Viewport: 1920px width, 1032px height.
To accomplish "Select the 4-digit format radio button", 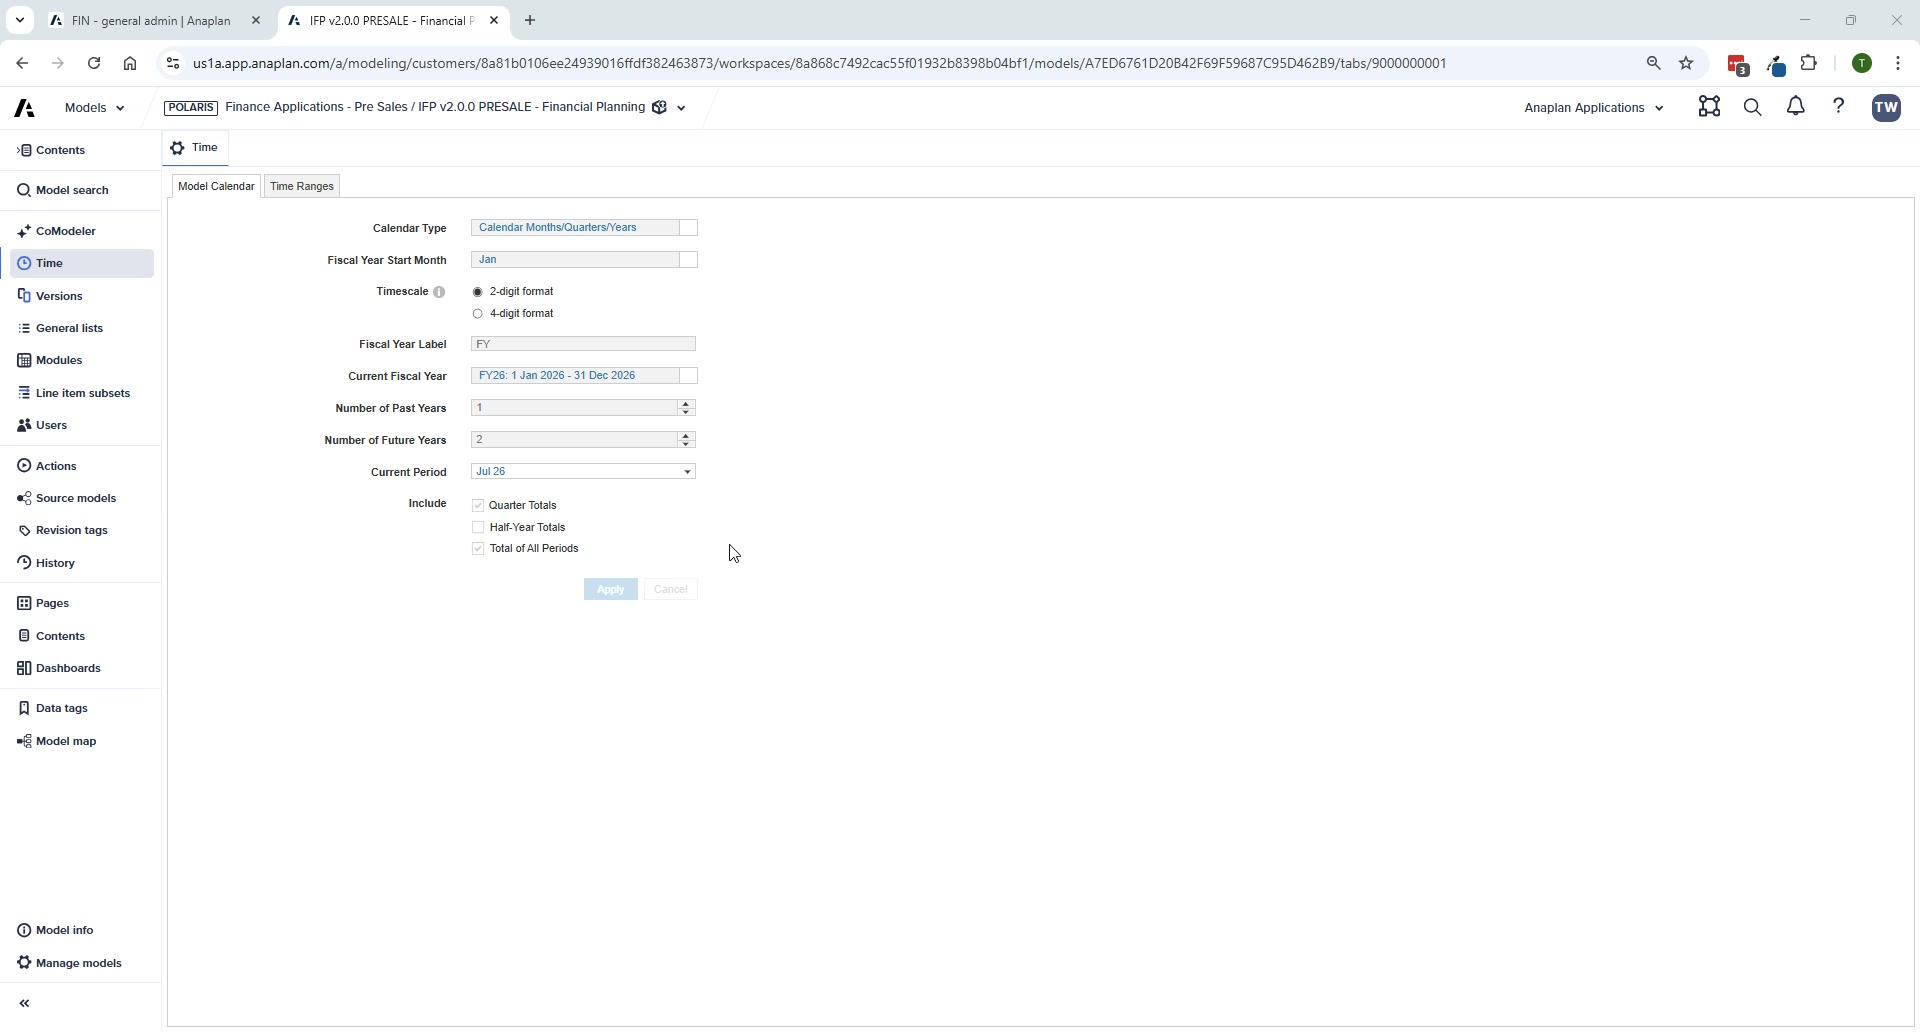I will point(477,314).
